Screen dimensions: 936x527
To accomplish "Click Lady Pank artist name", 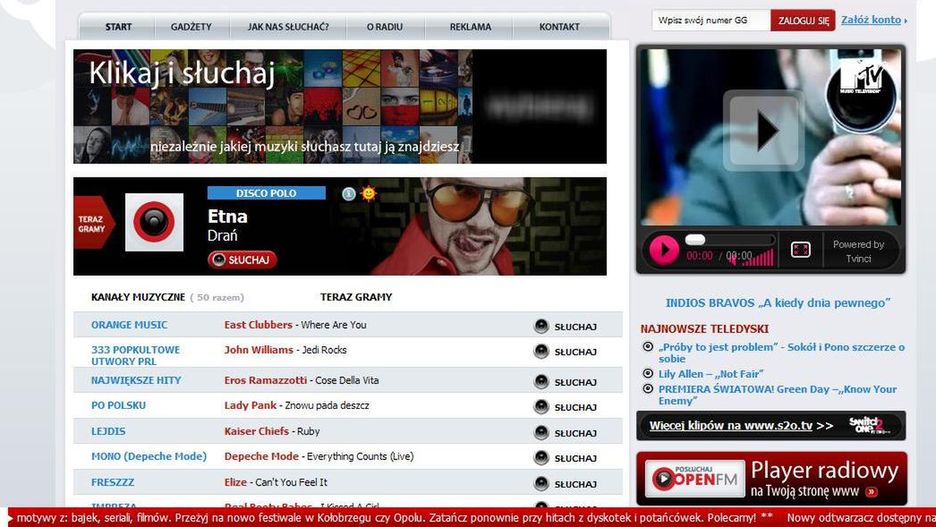I will point(250,405).
